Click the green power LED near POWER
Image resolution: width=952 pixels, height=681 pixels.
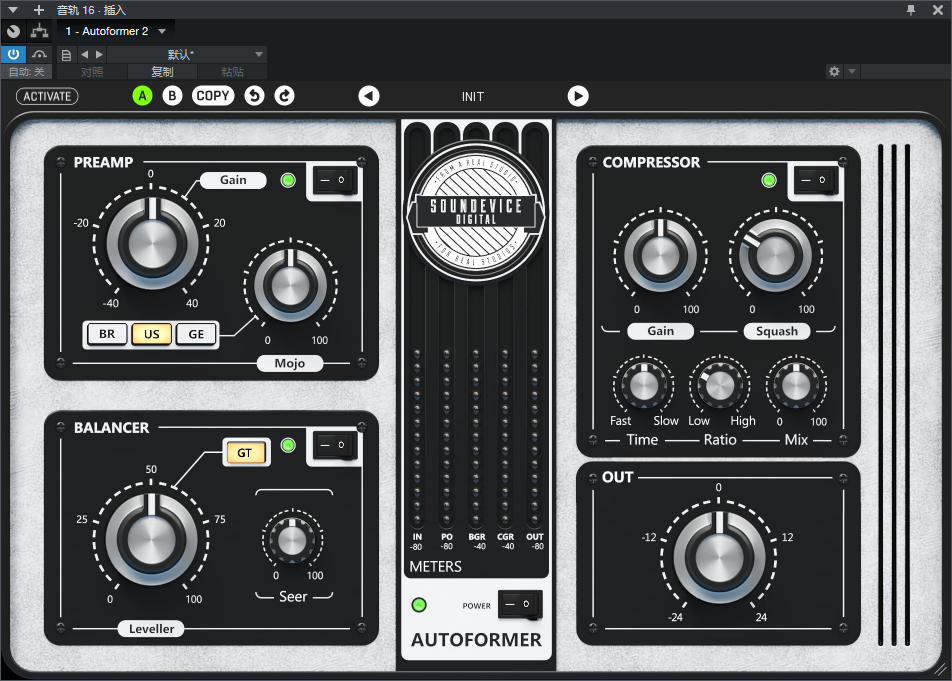419,605
